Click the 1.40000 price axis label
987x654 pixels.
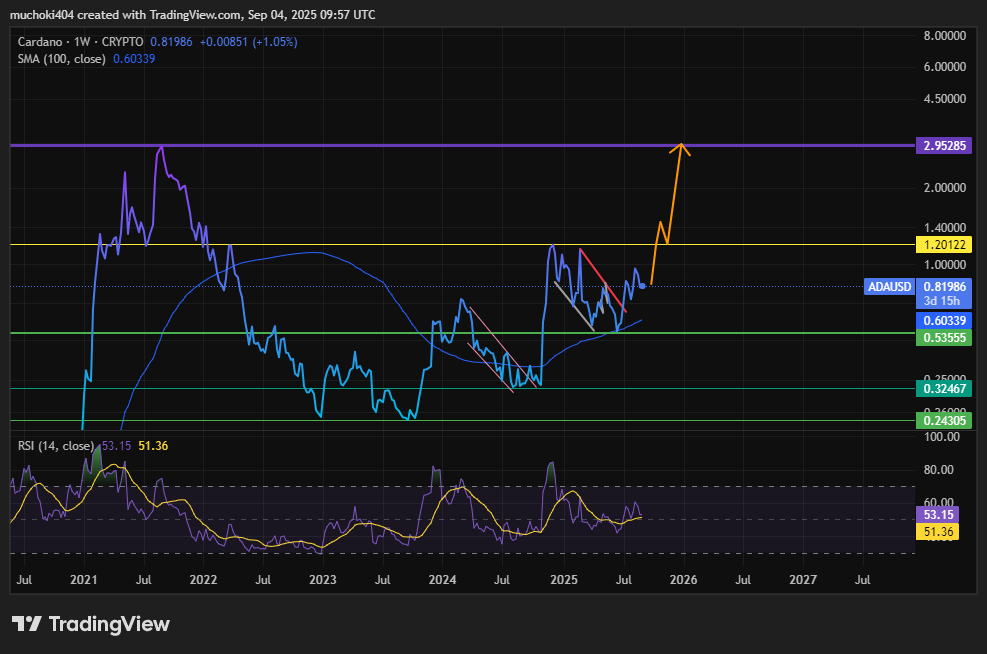pyautogui.click(x=944, y=227)
